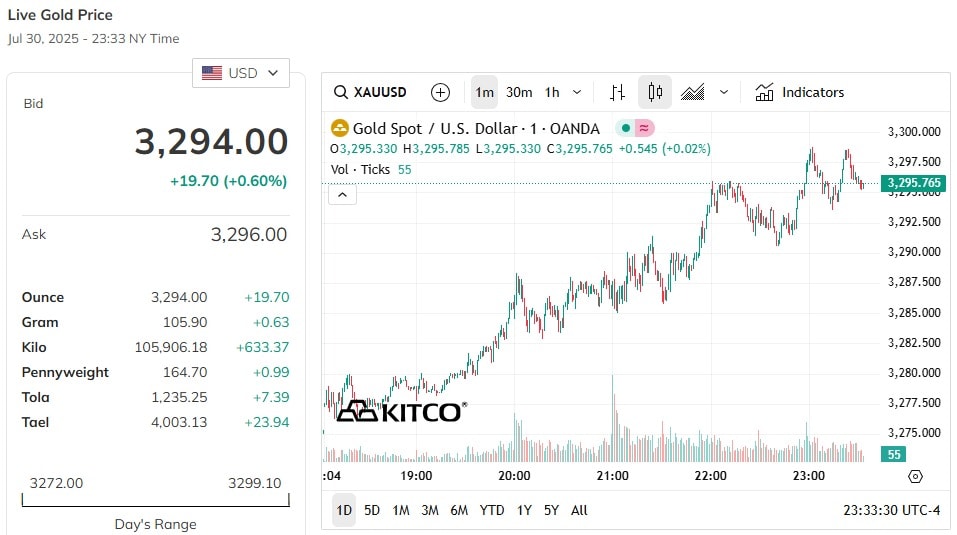Click the Ounce row label
This screenshot has height=535, width=957.
43,297
